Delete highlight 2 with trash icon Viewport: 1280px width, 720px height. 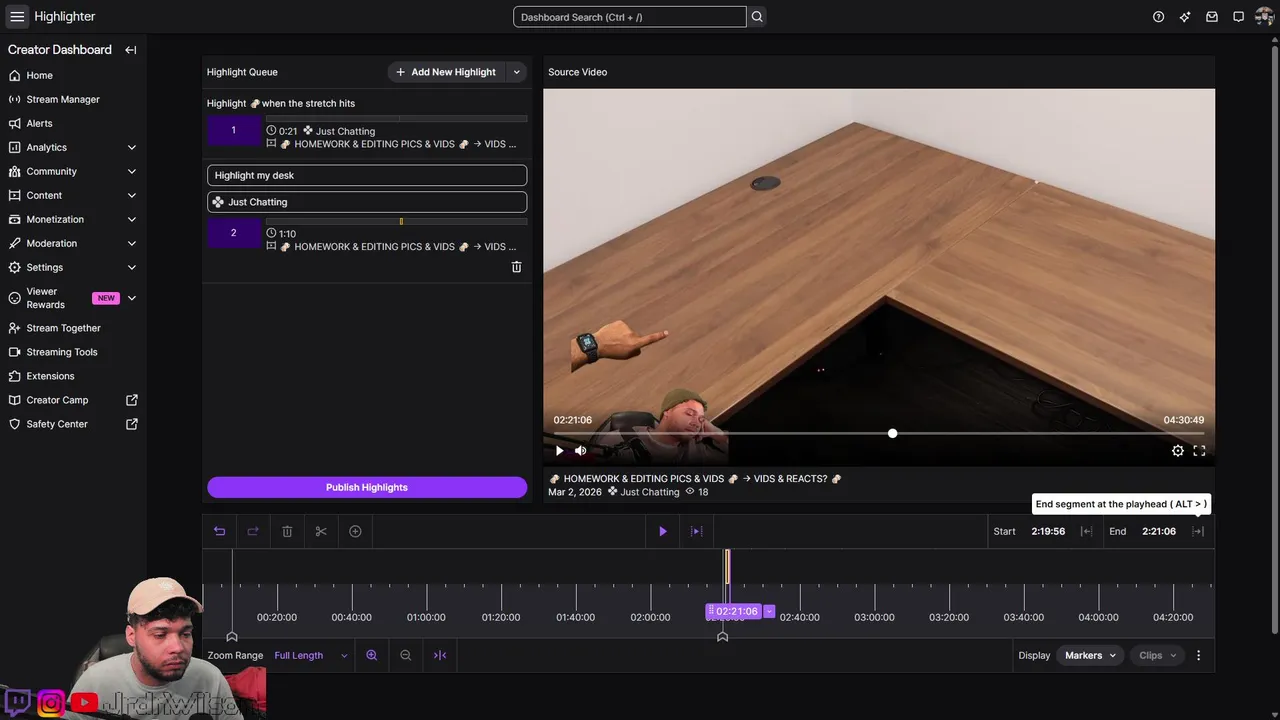(517, 267)
